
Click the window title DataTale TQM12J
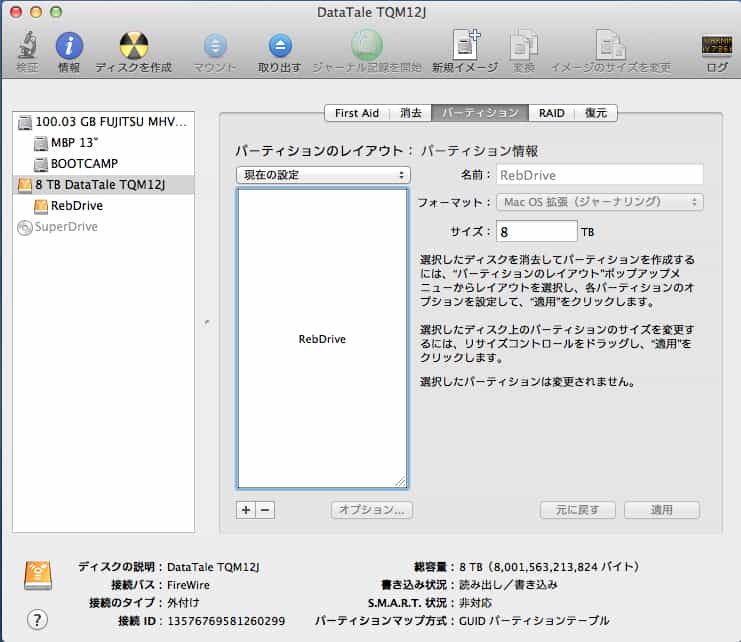pyautogui.click(x=371, y=12)
